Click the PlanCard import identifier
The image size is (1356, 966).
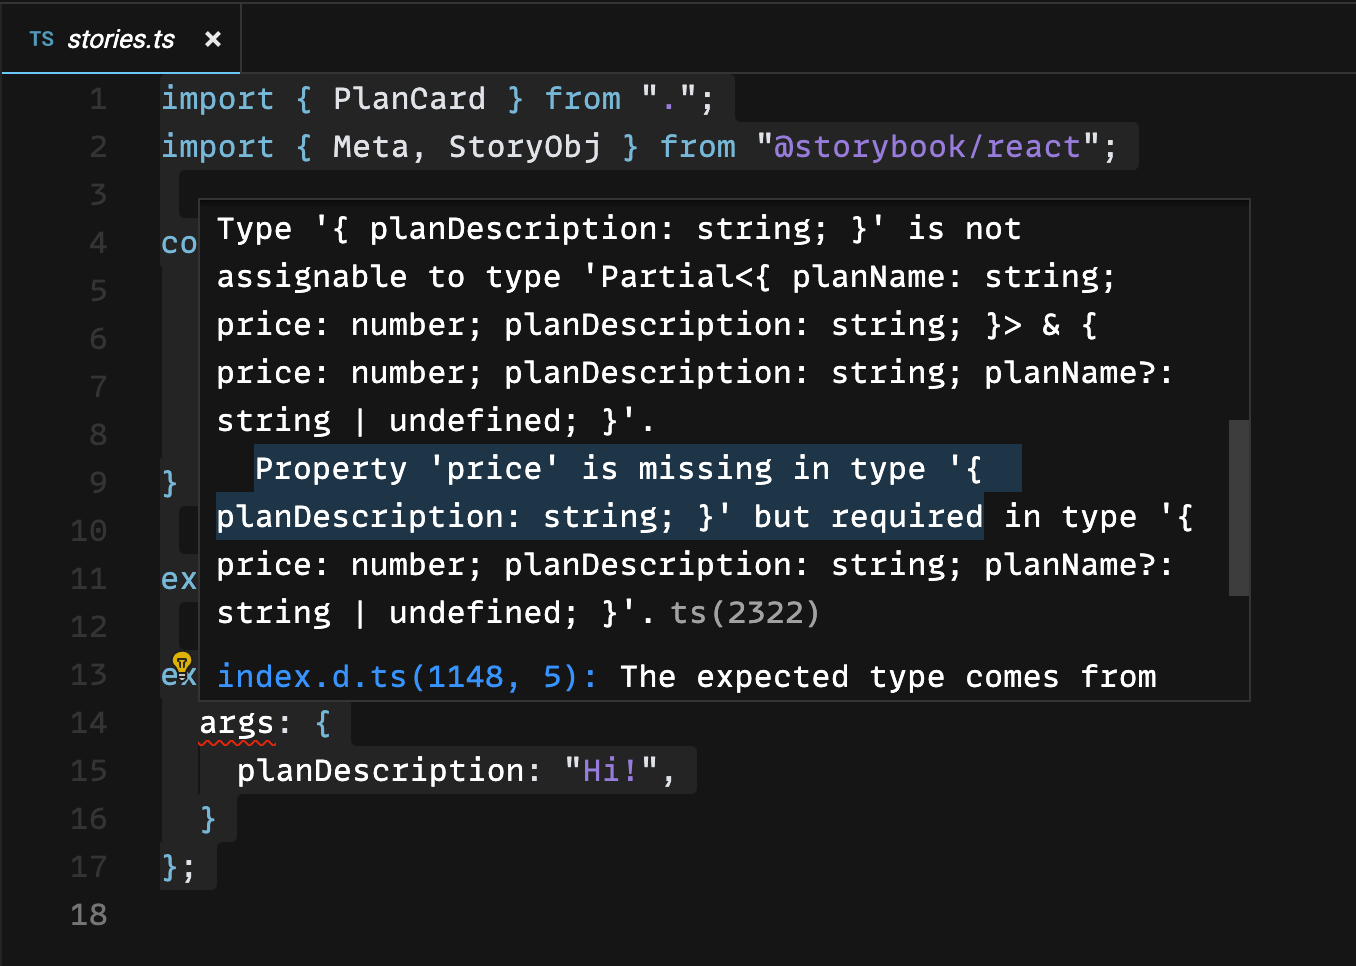point(409,99)
